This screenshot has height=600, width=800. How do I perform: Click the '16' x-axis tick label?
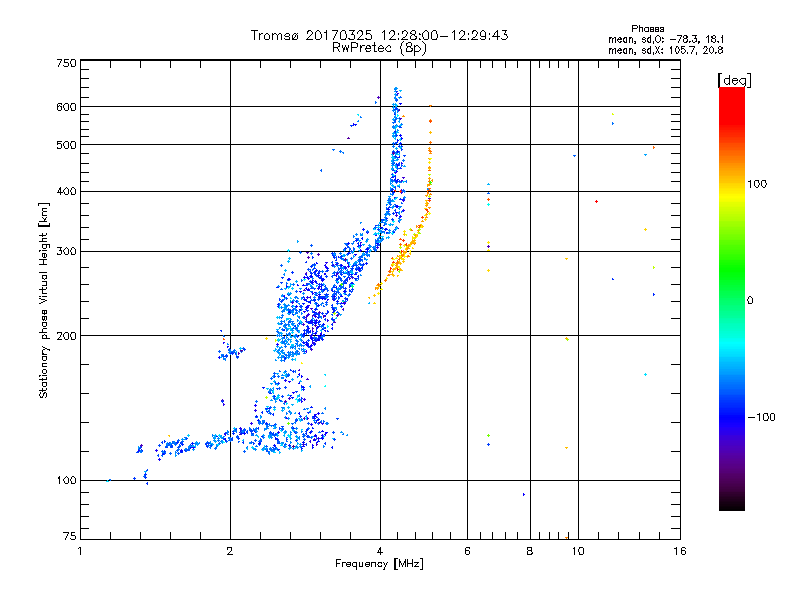coord(680,551)
